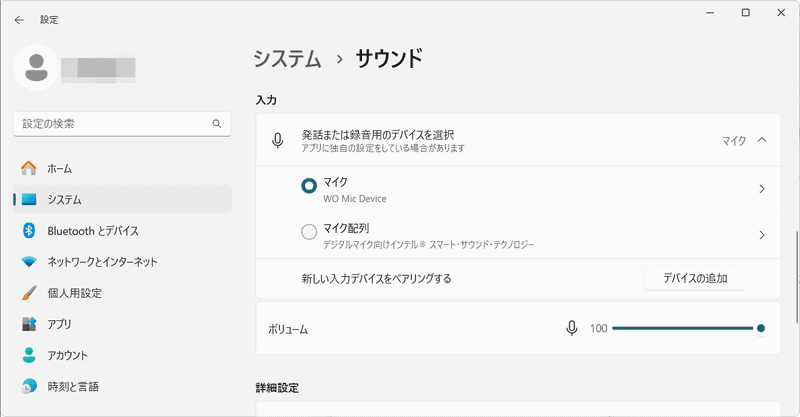
Task: Click the デバイスの追加 button
Action: tap(695, 278)
